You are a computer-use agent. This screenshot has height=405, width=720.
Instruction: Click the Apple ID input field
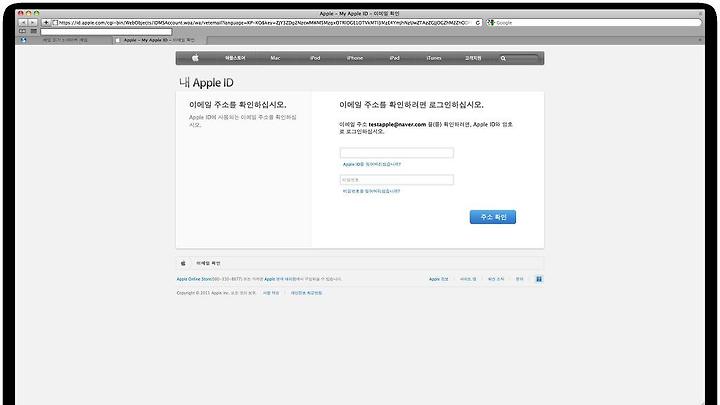click(397, 152)
